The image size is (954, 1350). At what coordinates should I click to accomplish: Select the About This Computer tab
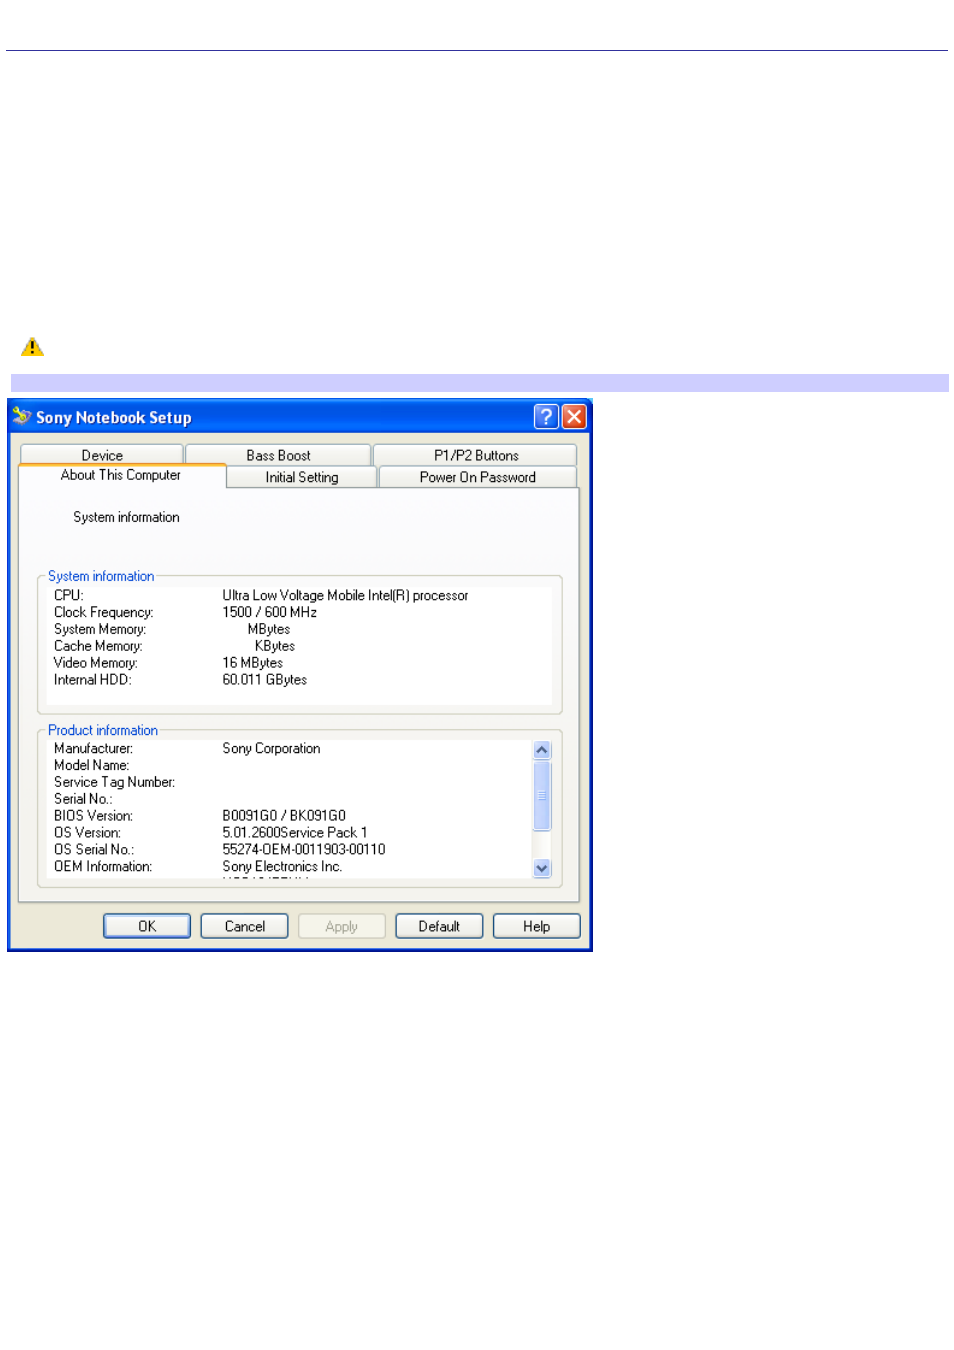tap(121, 475)
